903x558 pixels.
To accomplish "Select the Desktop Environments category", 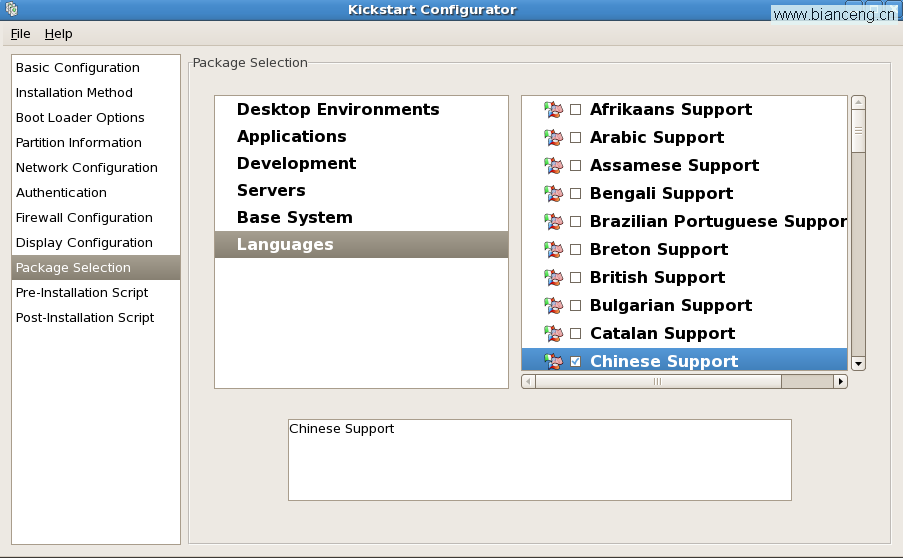I will (338, 109).
